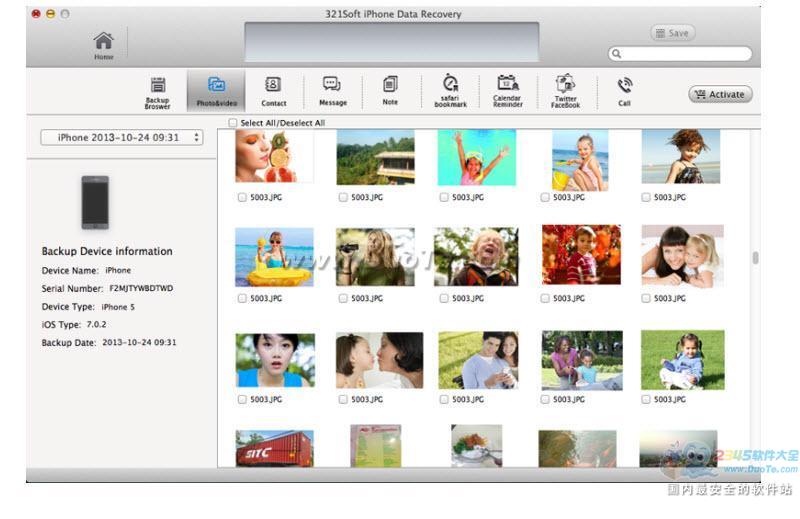Screen dimensions: 800x519
Task: Click the vertical scrollbar handle
Action: click(756, 258)
